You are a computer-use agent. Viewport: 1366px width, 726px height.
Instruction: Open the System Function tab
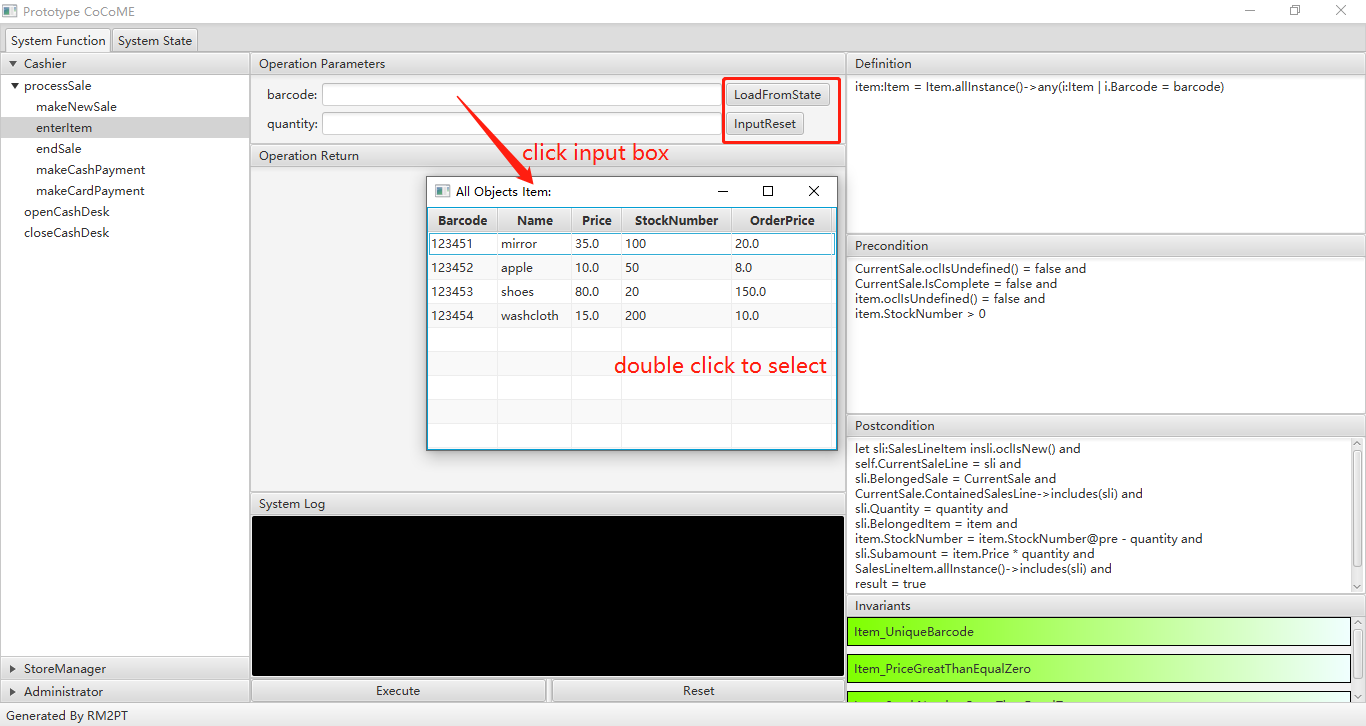point(58,40)
